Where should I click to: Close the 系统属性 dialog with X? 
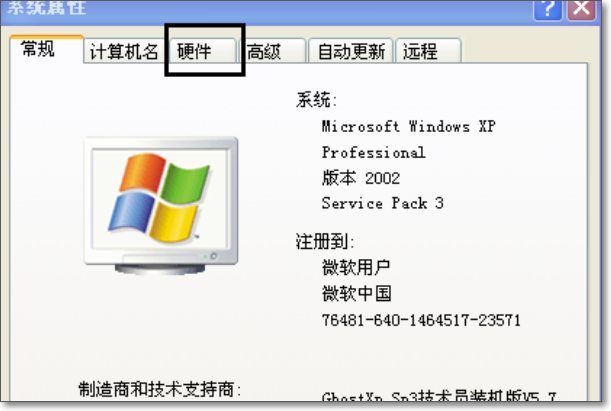coord(581,9)
